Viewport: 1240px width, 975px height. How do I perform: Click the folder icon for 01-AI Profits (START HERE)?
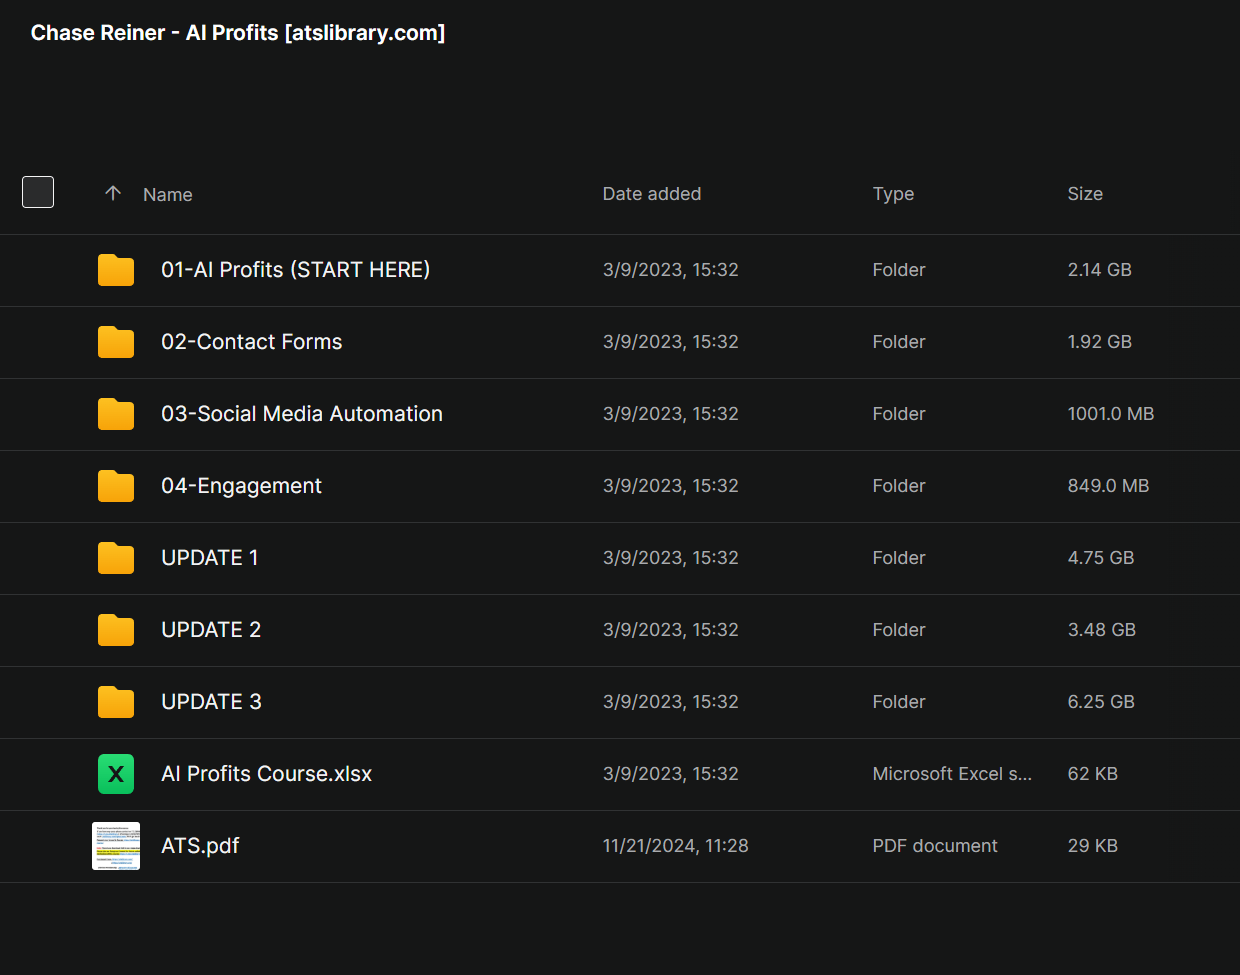[116, 270]
